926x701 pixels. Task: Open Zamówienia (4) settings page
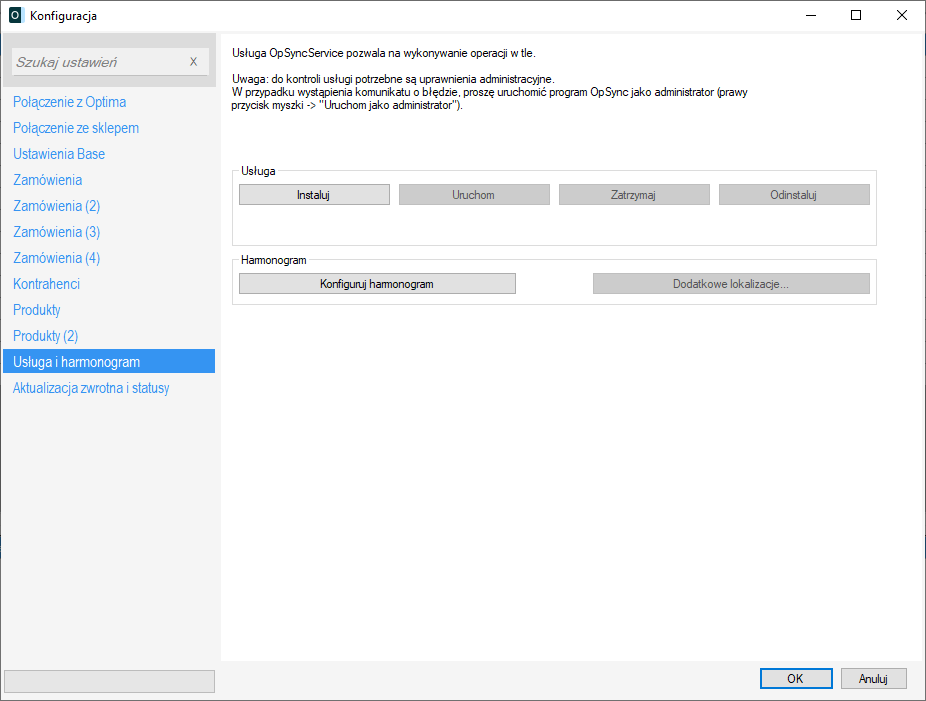click(57, 258)
